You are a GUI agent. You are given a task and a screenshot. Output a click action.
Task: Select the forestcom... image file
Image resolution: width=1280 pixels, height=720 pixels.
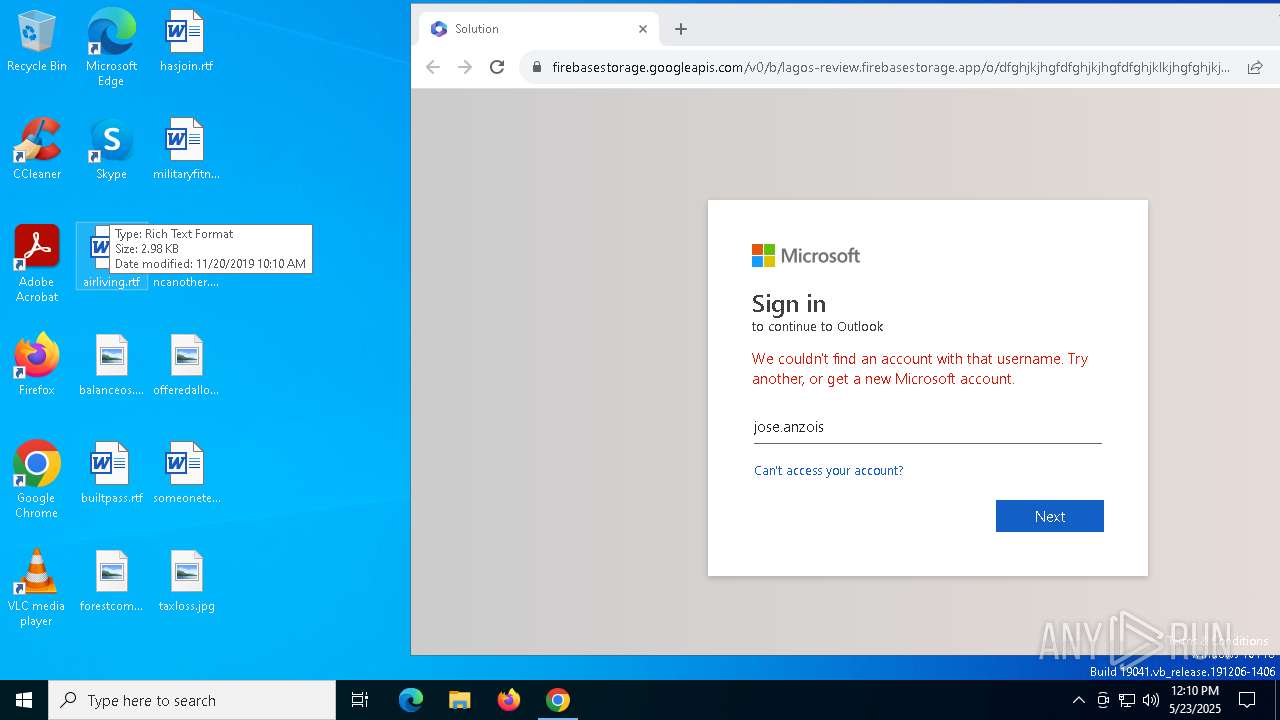tap(111, 581)
